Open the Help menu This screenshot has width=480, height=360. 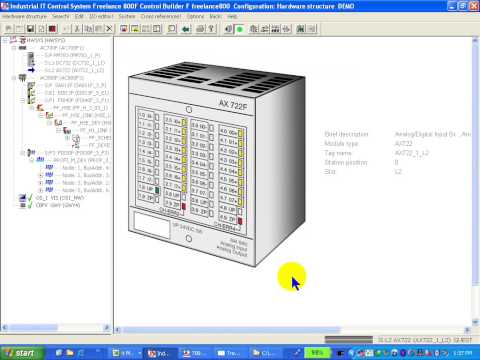pos(232,16)
